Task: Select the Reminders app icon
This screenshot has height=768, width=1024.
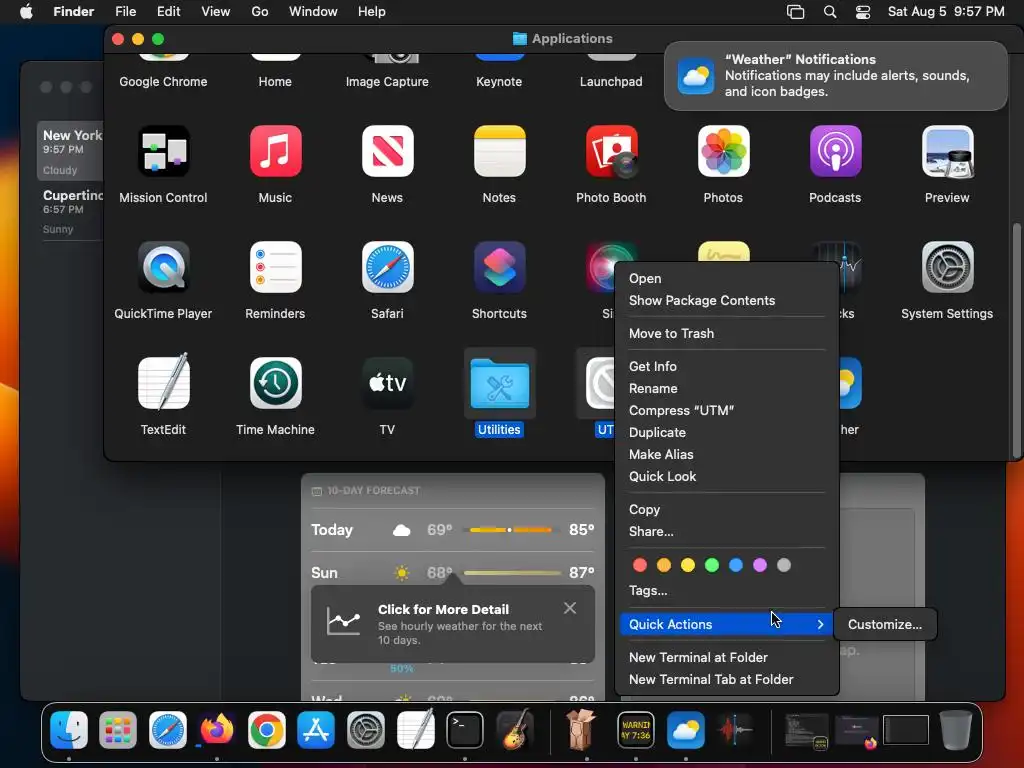Action: click(276, 267)
